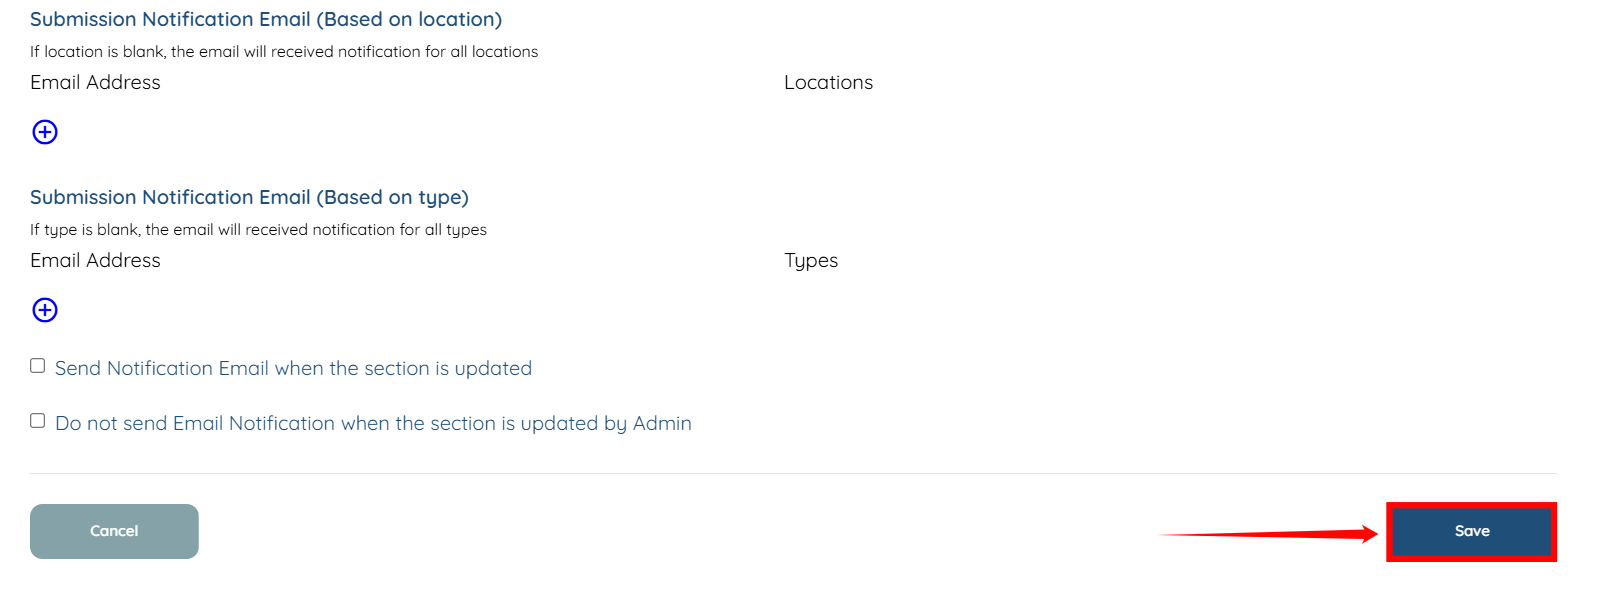Click the Locations column header

click(828, 82)
